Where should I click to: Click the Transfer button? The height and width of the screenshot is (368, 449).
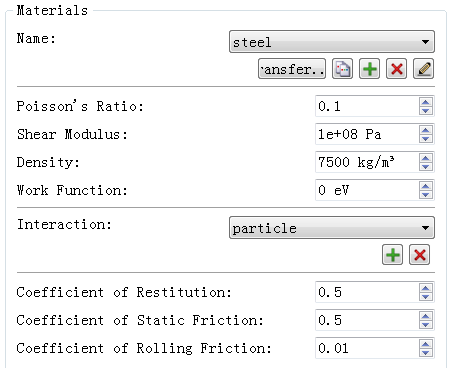(x=292, y=69)
